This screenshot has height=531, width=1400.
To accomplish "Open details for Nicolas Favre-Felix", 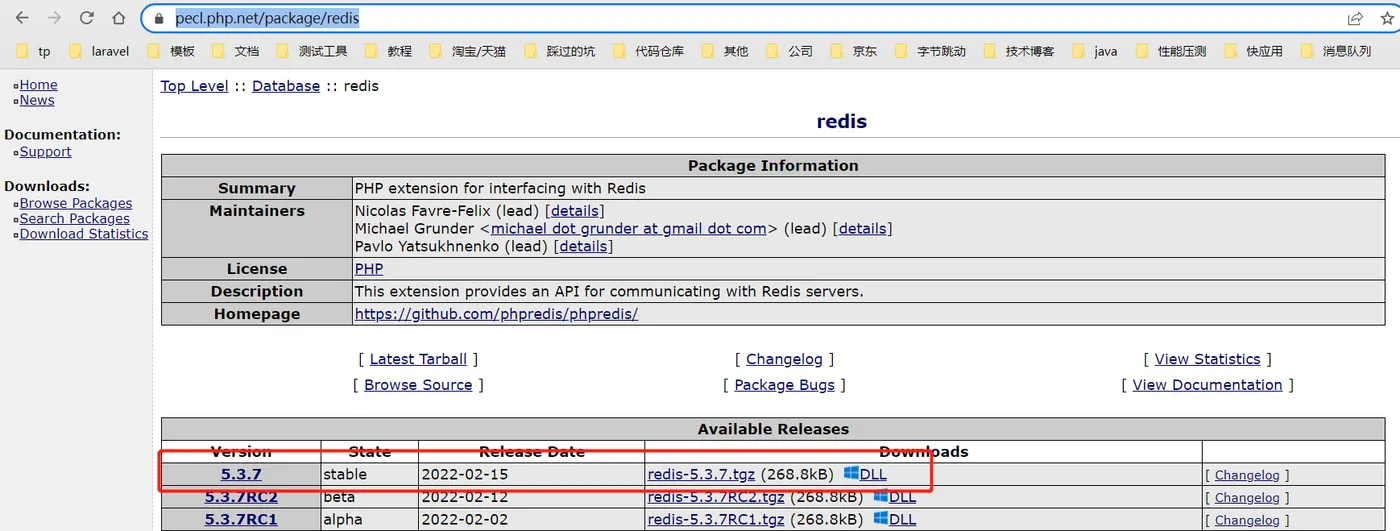I will (574, 211).
